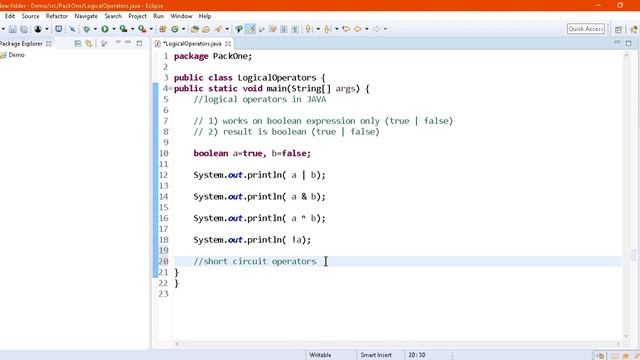Toggle Mark Occurrences highlighter icon

pyautogui.click(x=251, y=29)
